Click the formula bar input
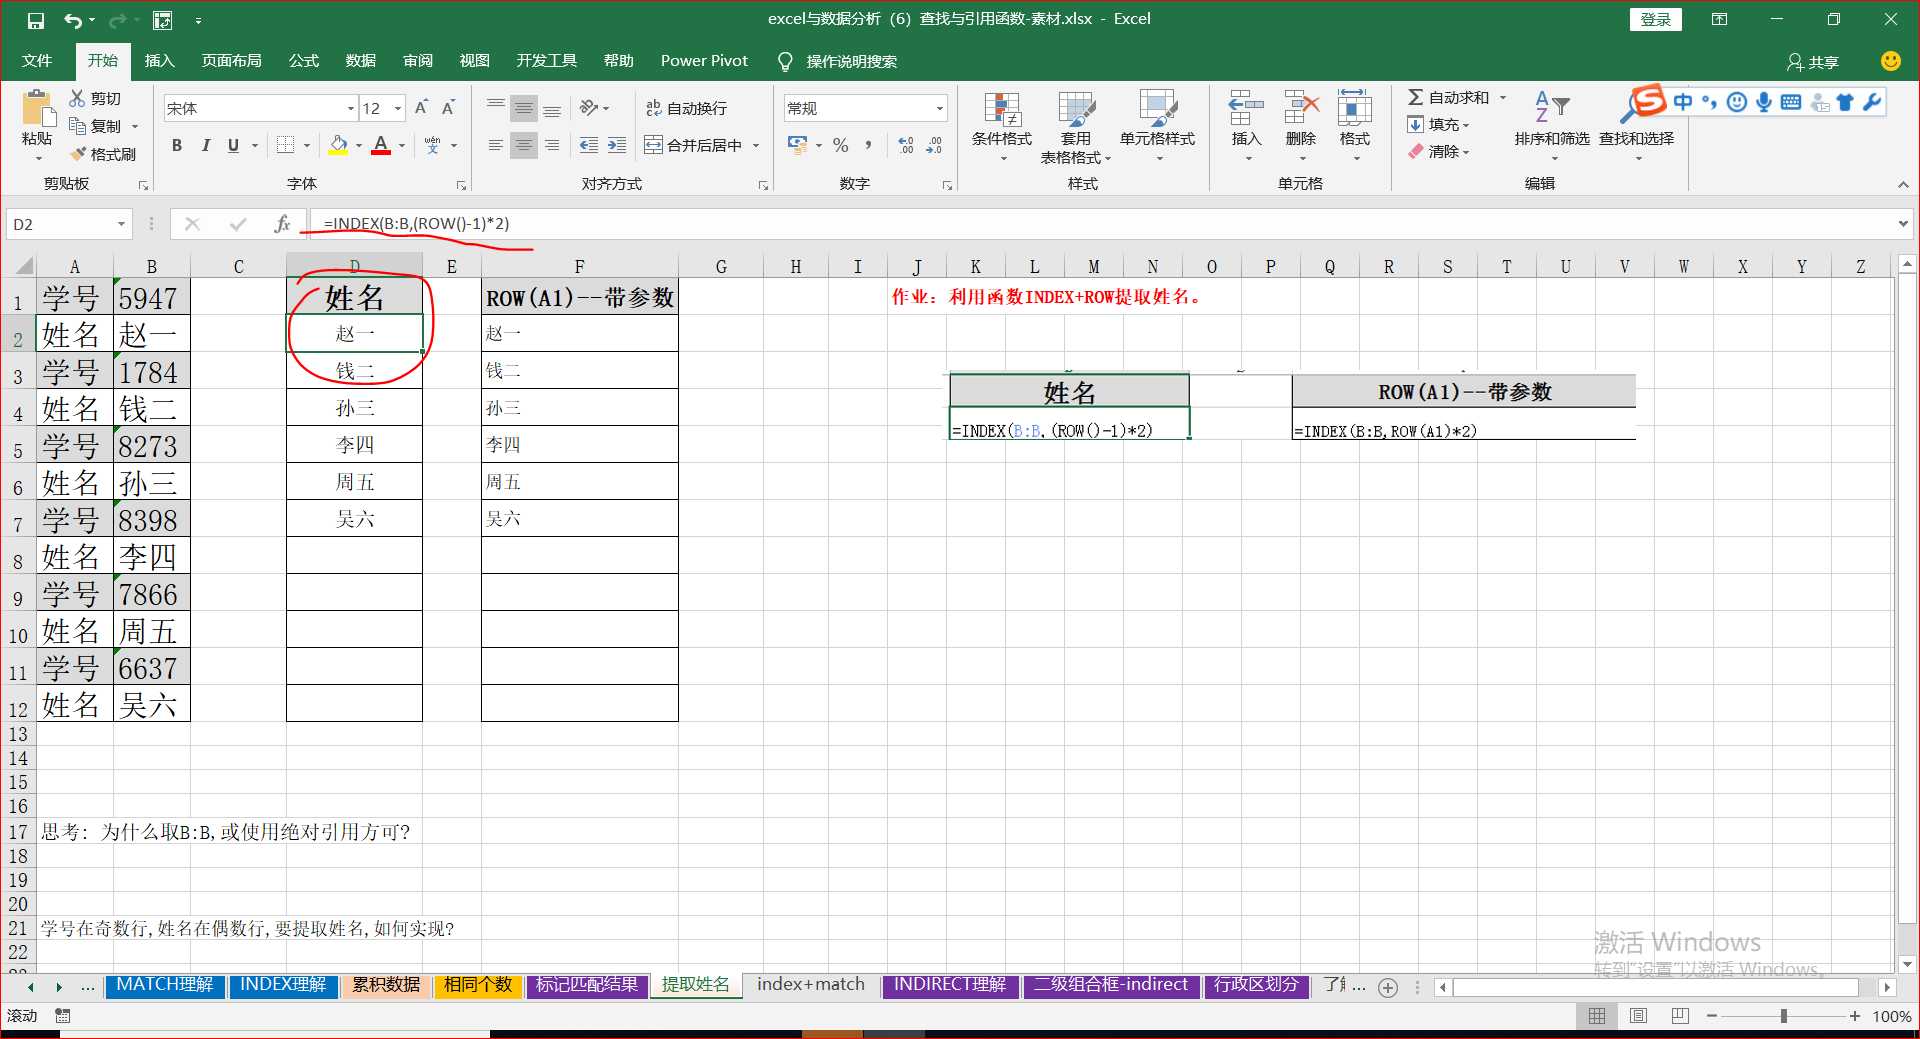 [x=1100, y=224]
